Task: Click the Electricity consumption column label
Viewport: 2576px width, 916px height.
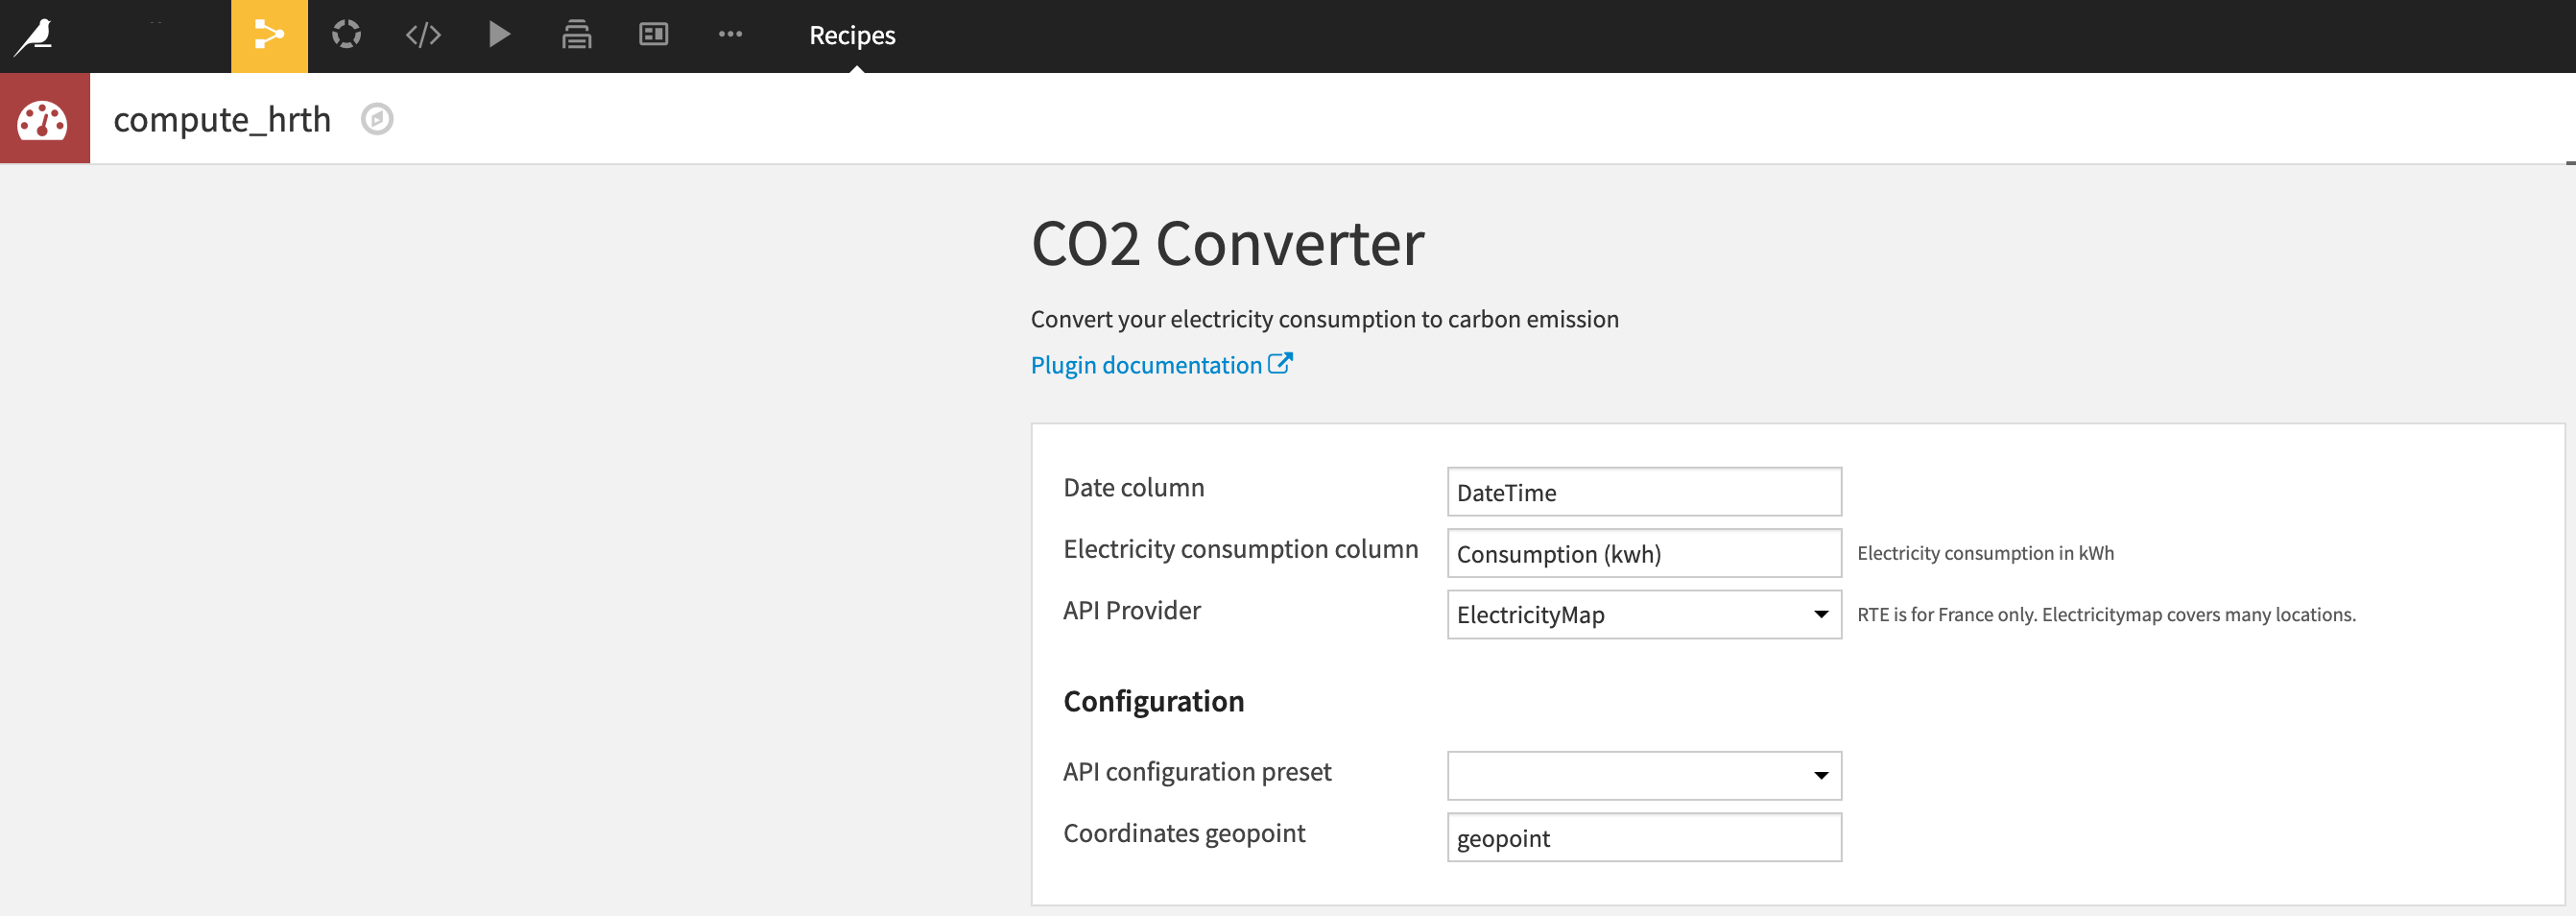Action: tap(1240, 549)
